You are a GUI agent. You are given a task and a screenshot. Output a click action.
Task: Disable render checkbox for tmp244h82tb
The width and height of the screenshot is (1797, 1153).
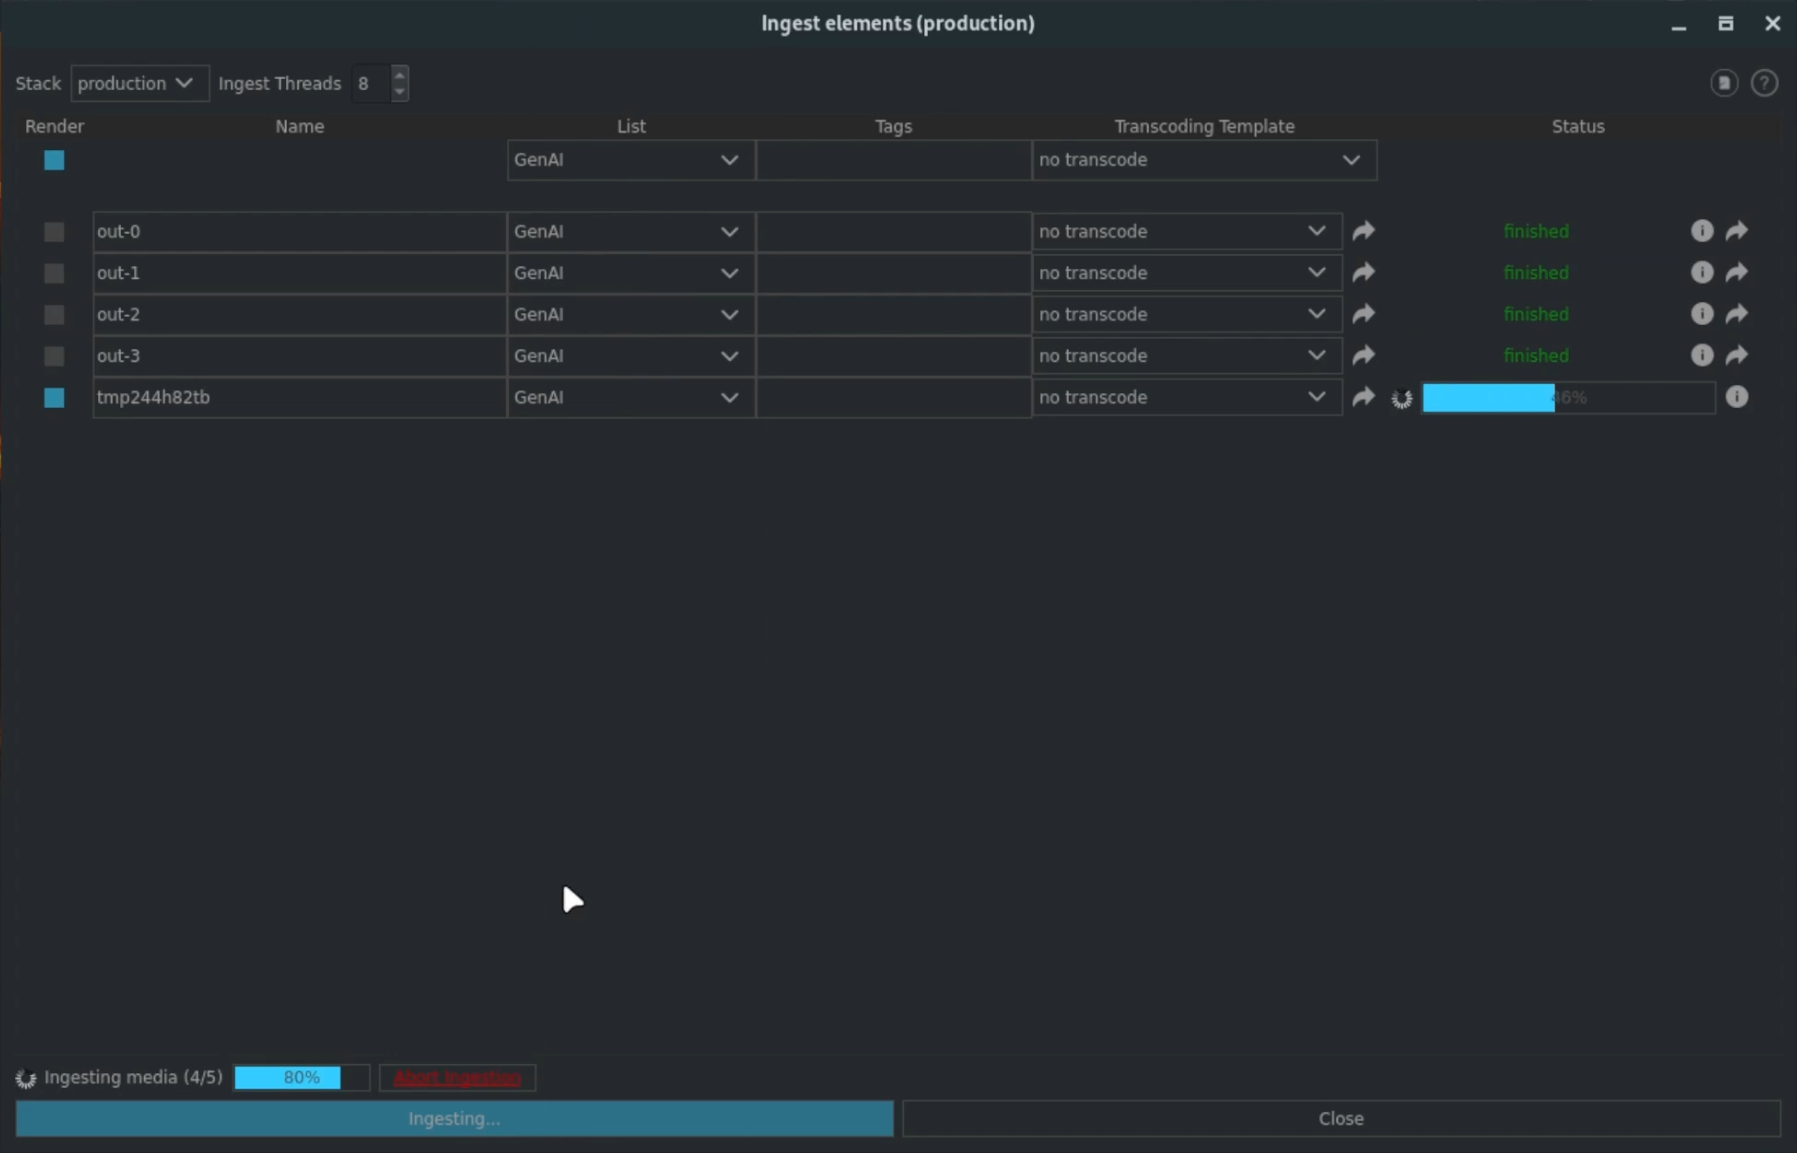[54, 398]
